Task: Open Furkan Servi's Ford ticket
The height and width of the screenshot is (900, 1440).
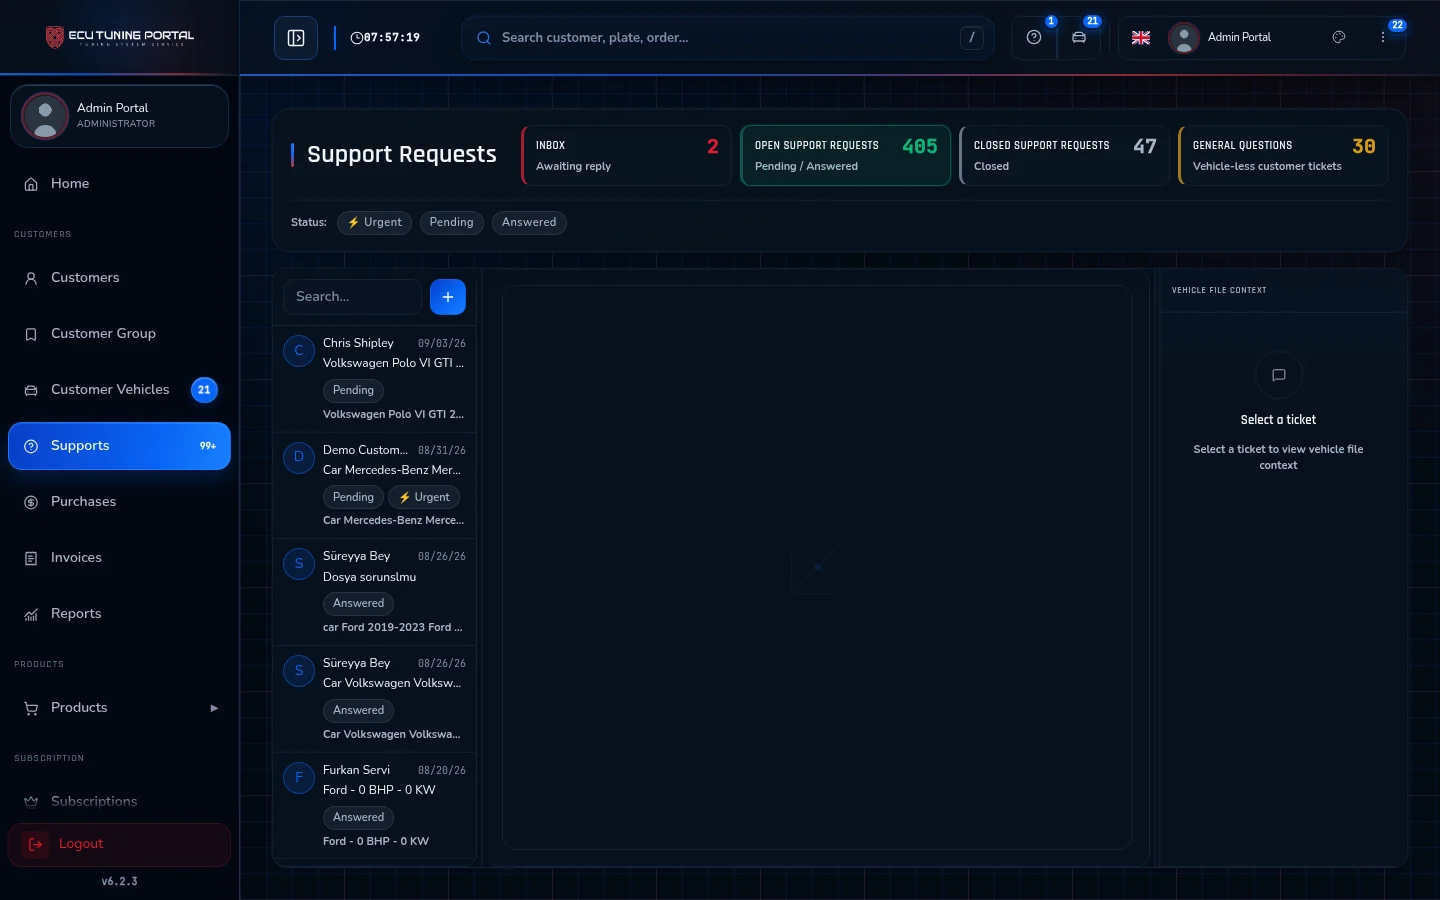Action: (375, 805)
